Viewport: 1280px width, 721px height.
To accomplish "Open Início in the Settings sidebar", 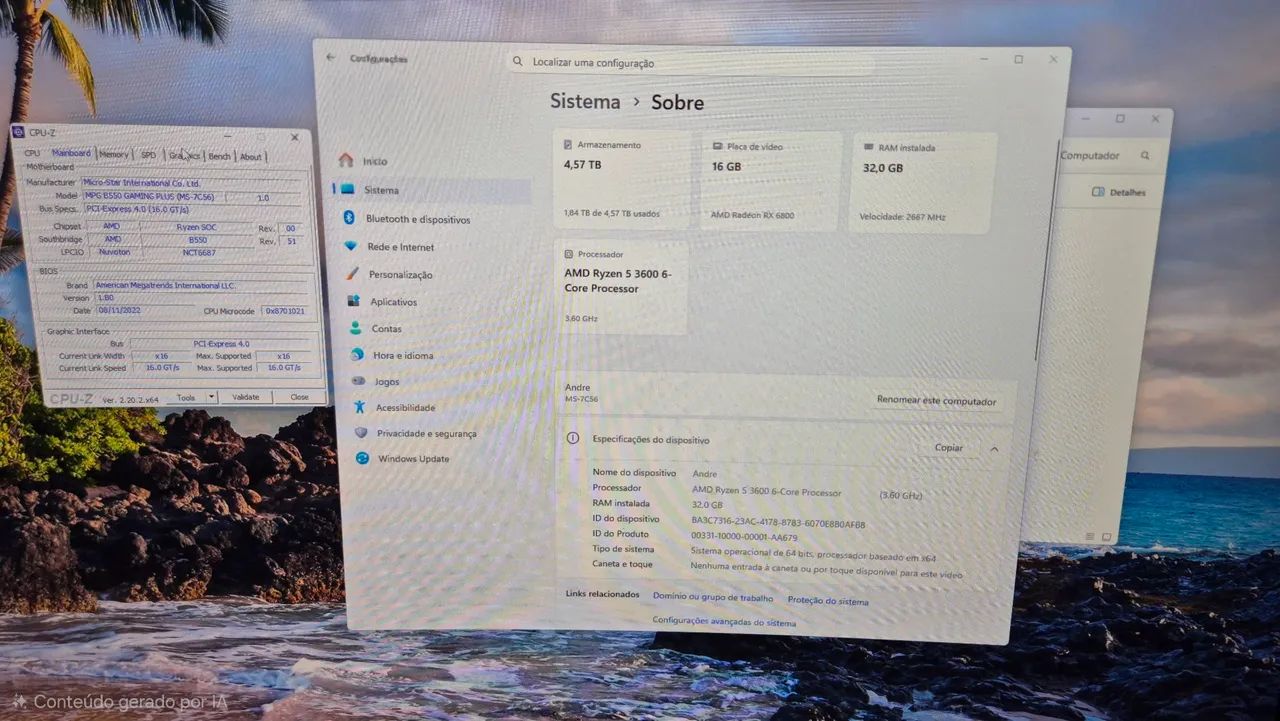I will point(365,160).
